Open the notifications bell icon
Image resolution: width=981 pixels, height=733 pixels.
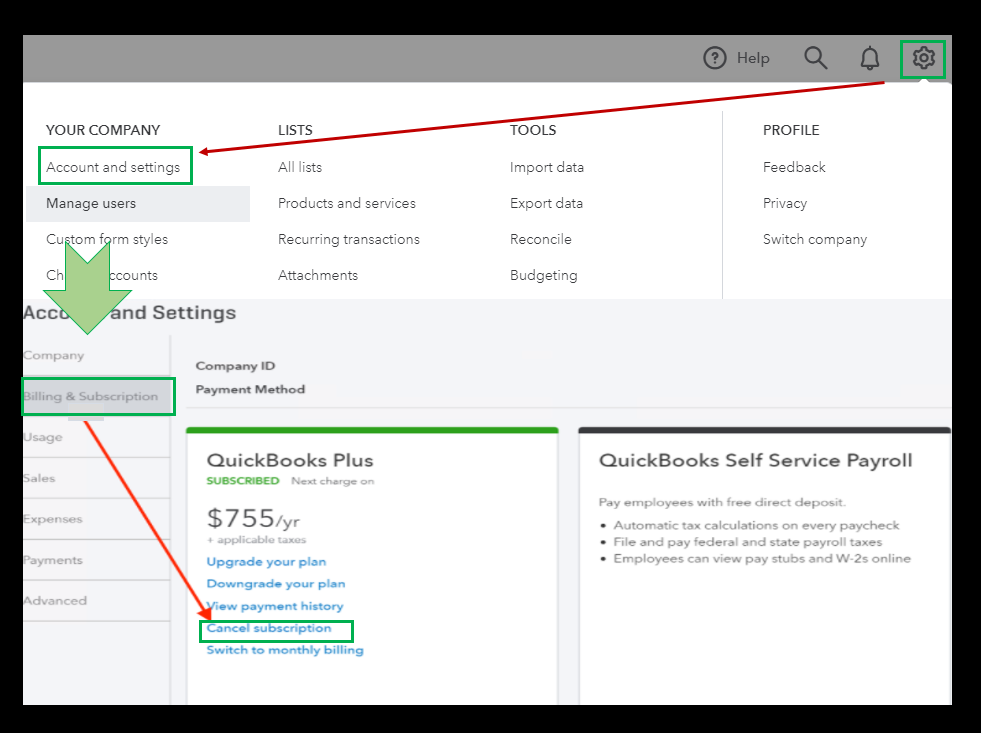[x=870, y=58]
